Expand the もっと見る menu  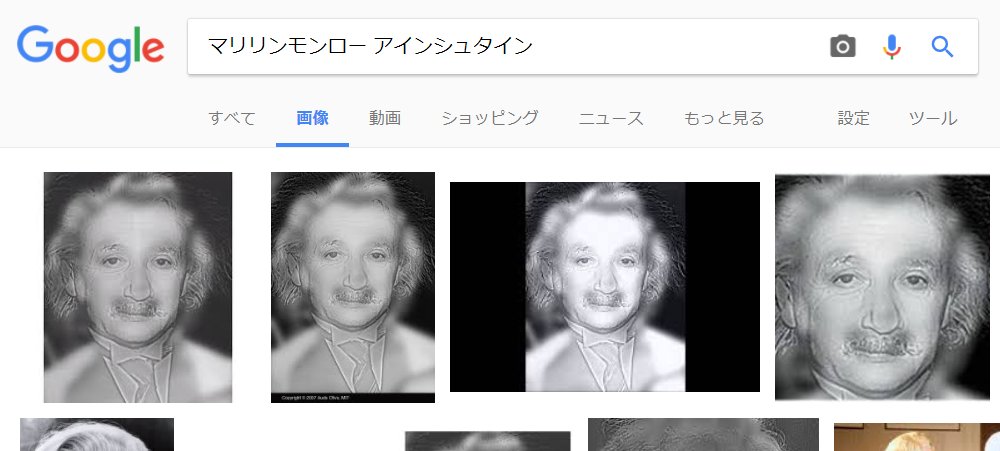point(724,118)
